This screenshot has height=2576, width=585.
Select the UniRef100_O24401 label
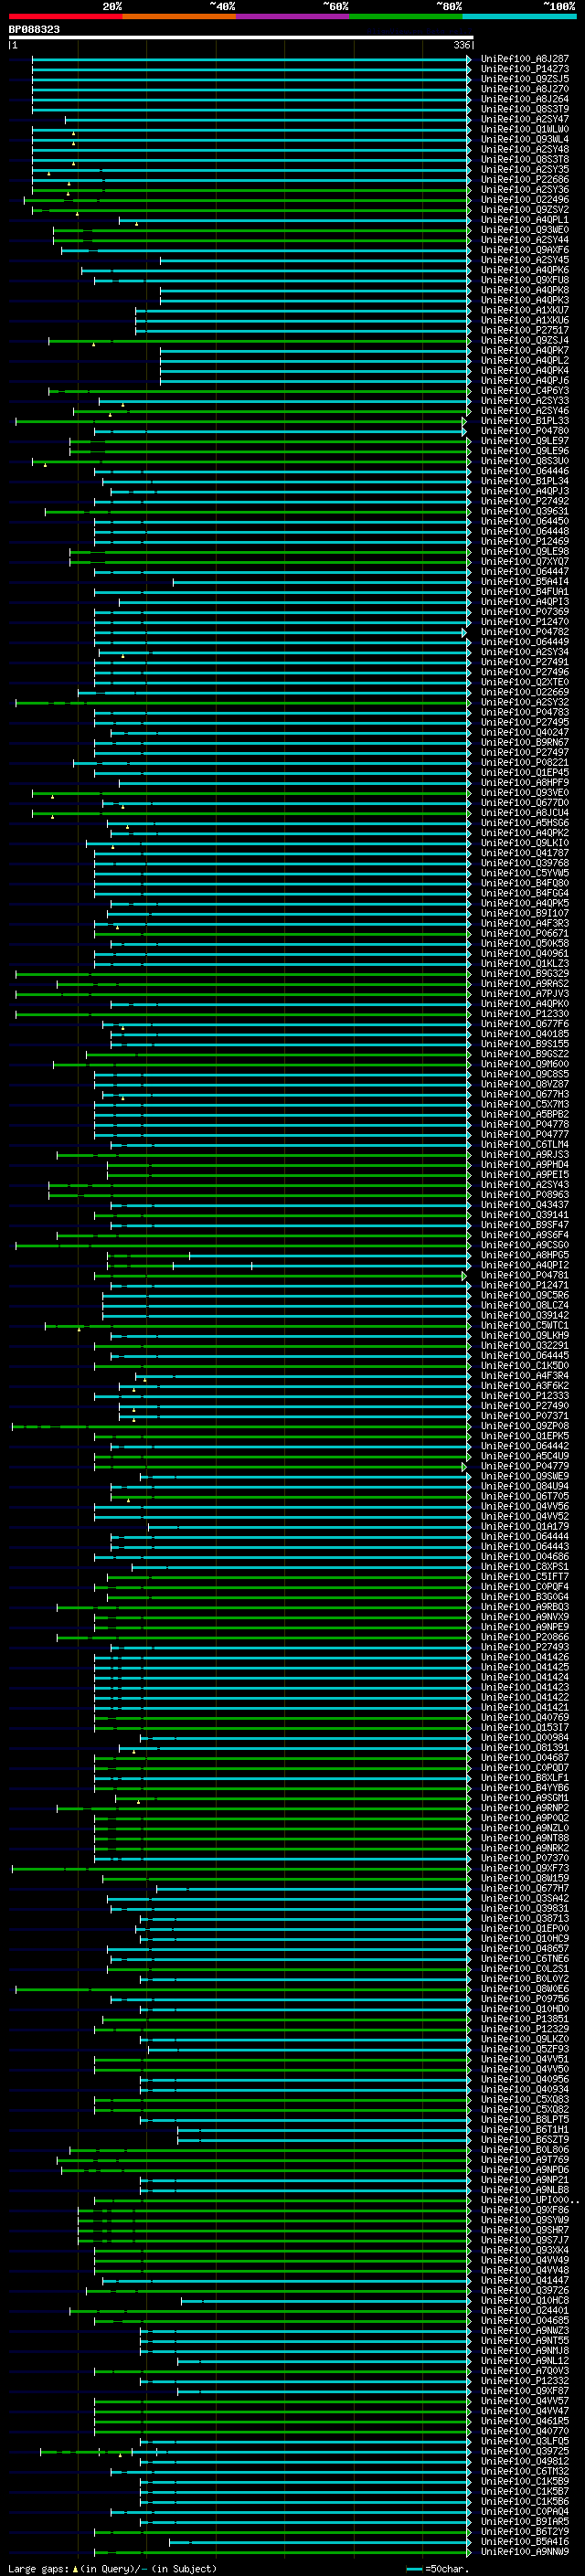point(525,2310)
